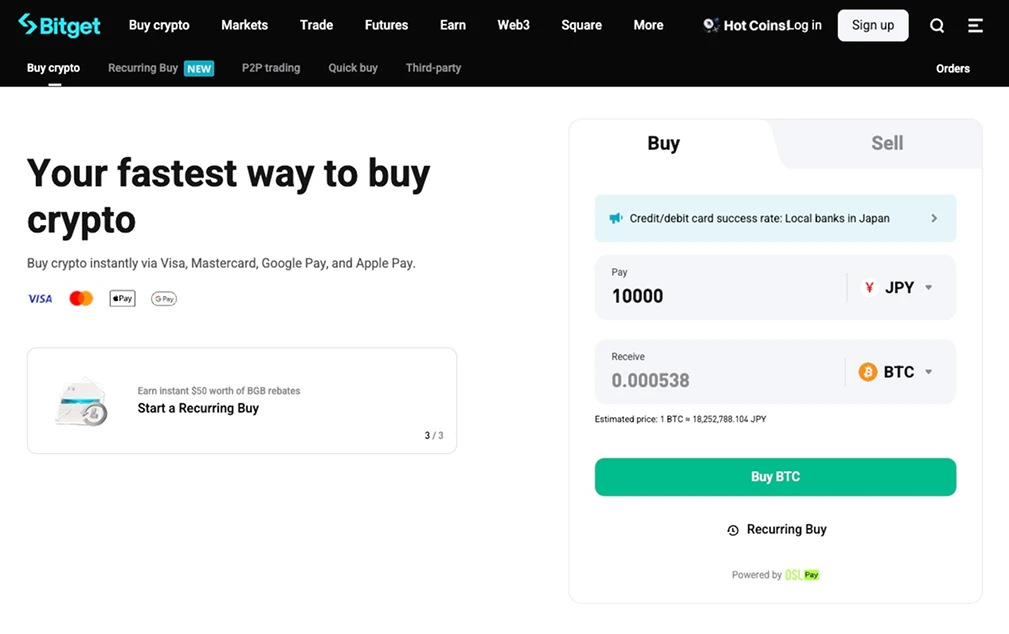This screenshot has width=1009, height=634.
Task: Open the search magnifier icon
Action: click(937, 25)
